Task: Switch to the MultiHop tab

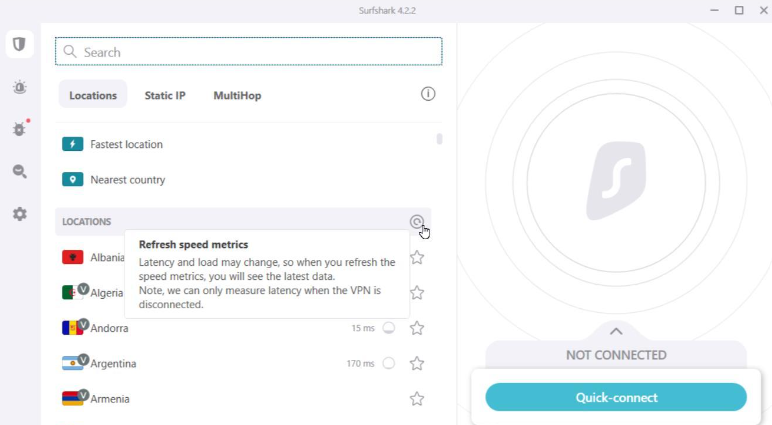Action: (237, 96)
